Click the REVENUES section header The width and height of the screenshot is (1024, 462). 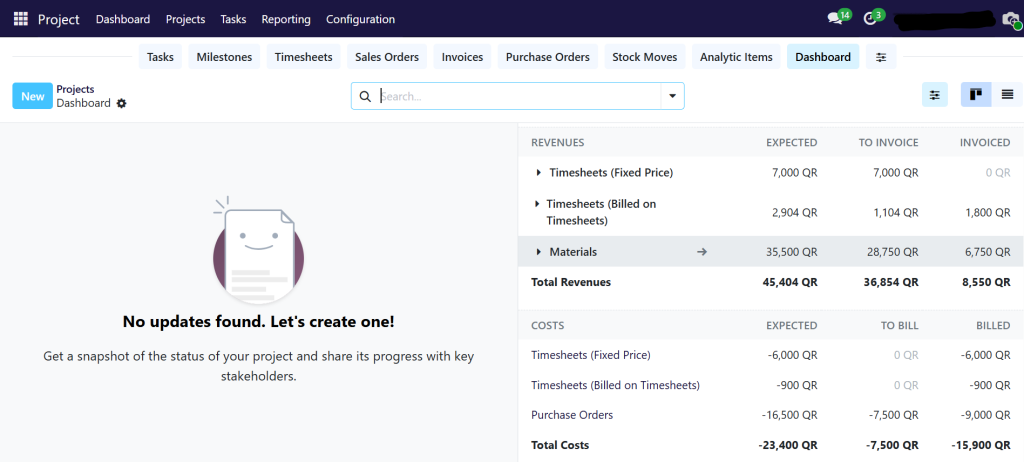pos(557,142)
